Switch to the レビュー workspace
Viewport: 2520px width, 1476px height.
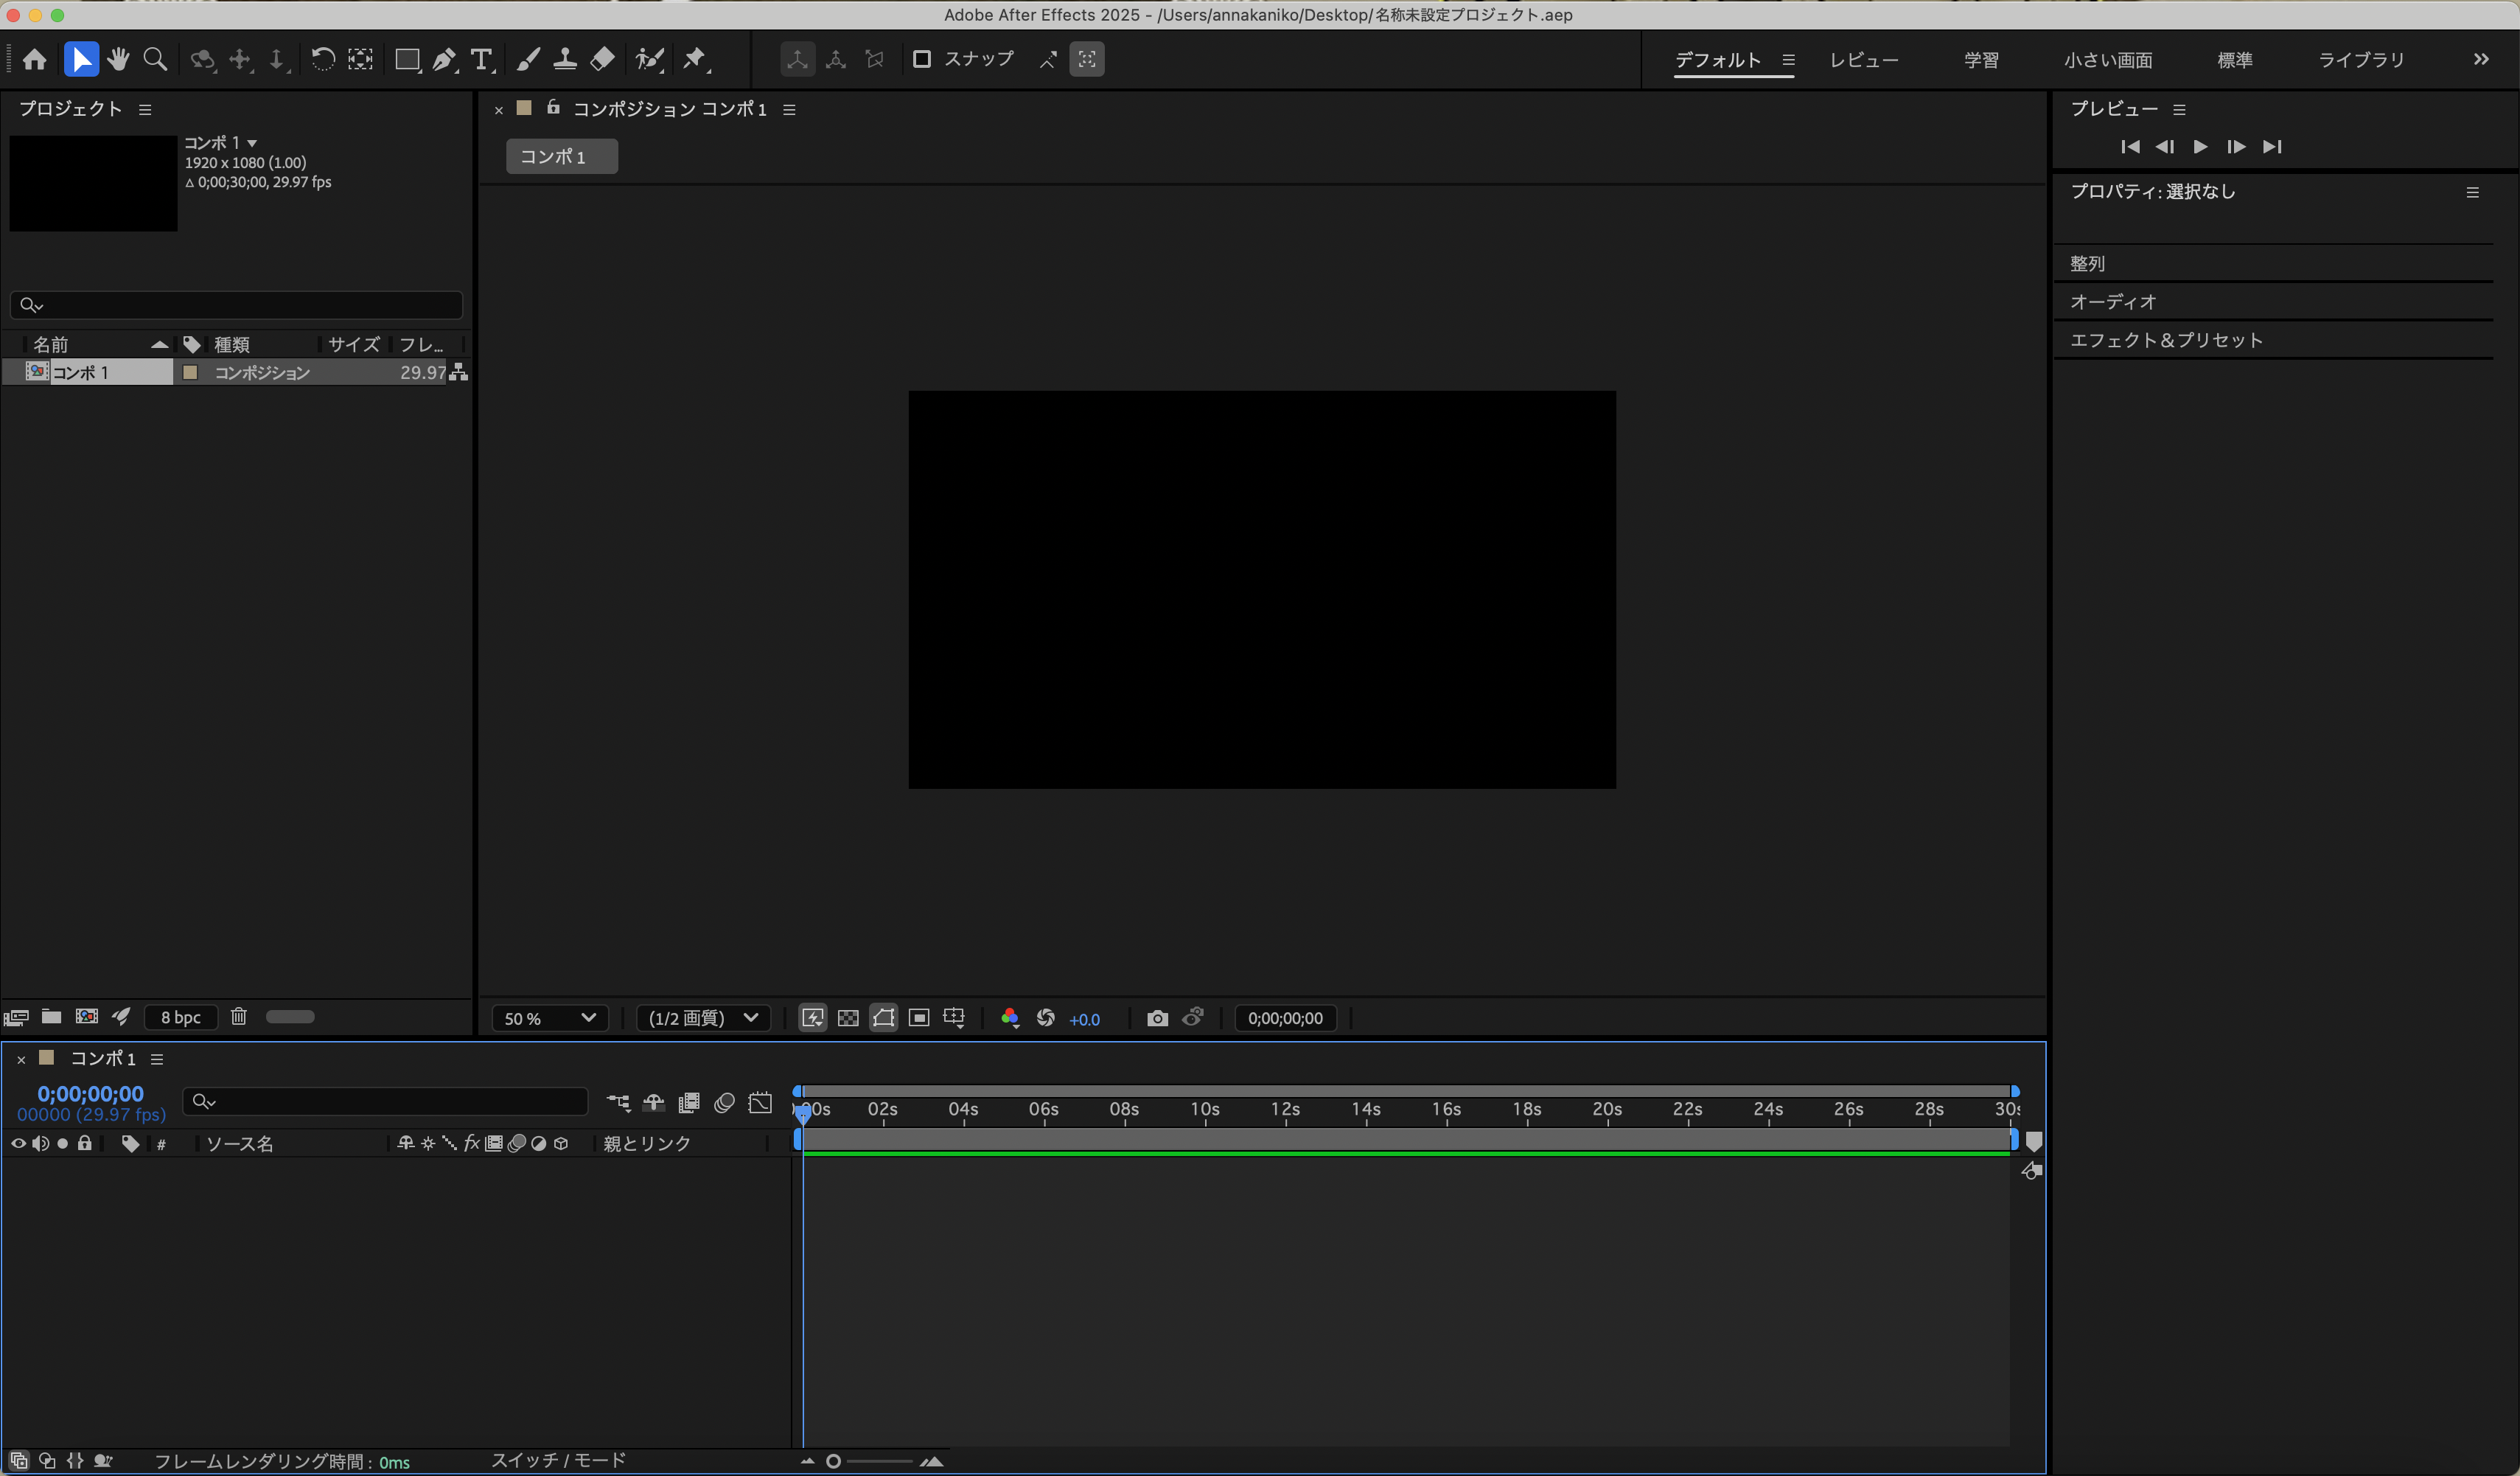click(x=1864, y=60)
